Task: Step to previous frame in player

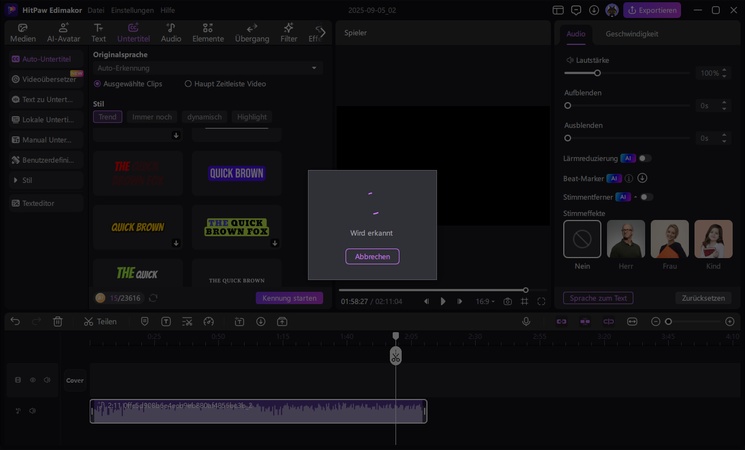Action: 427,301
